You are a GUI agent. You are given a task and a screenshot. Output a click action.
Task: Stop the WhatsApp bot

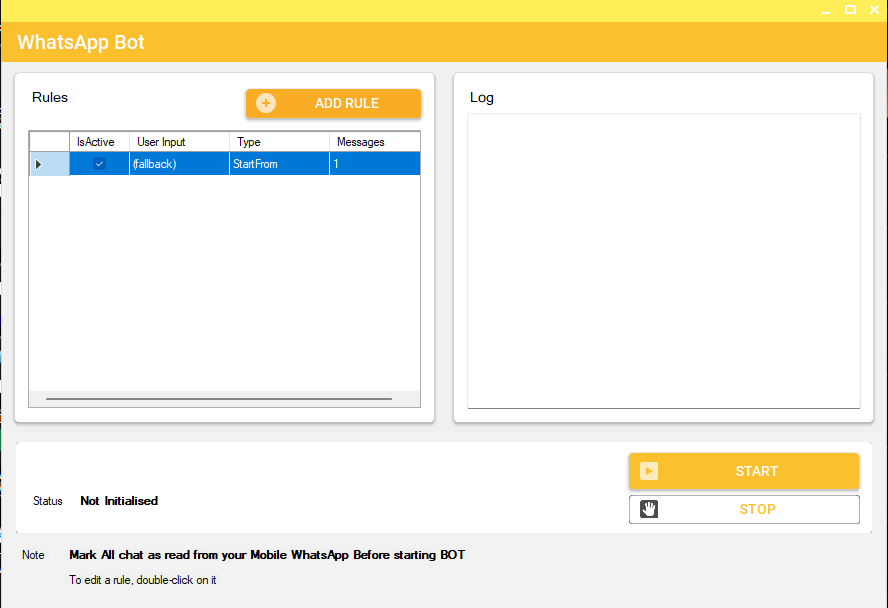tap(744, 509)
